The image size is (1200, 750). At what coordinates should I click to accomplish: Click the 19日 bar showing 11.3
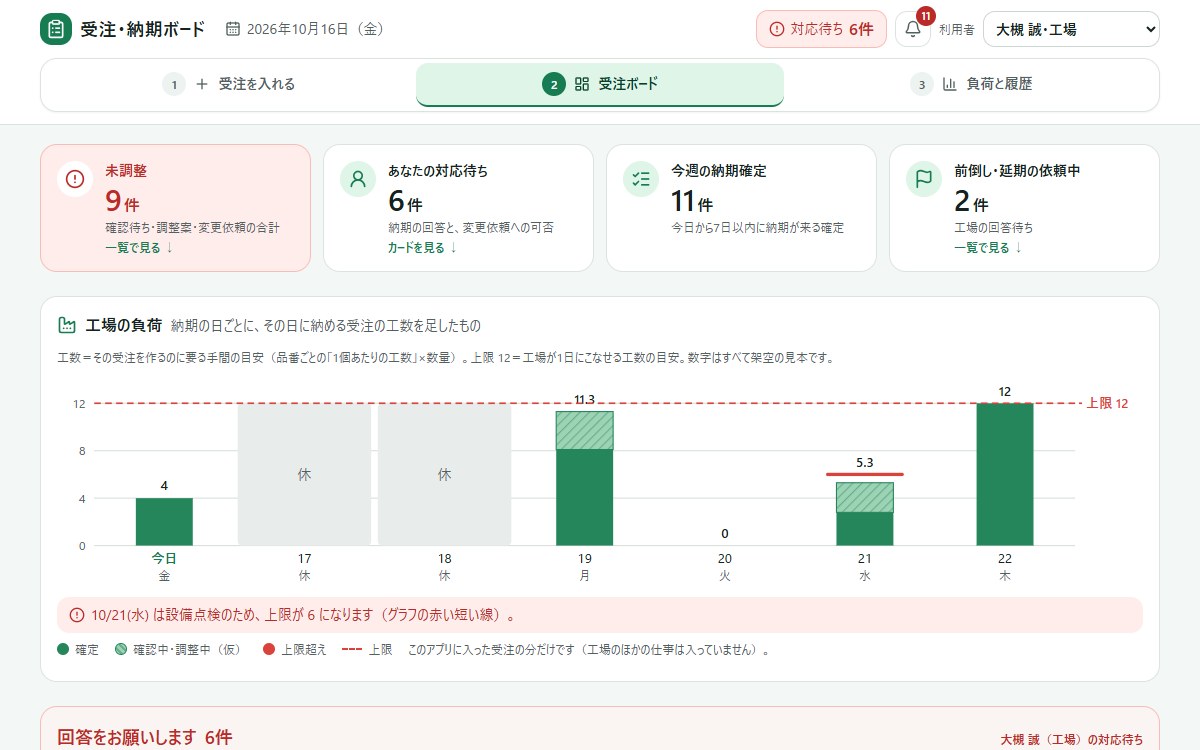coord(584,478)
